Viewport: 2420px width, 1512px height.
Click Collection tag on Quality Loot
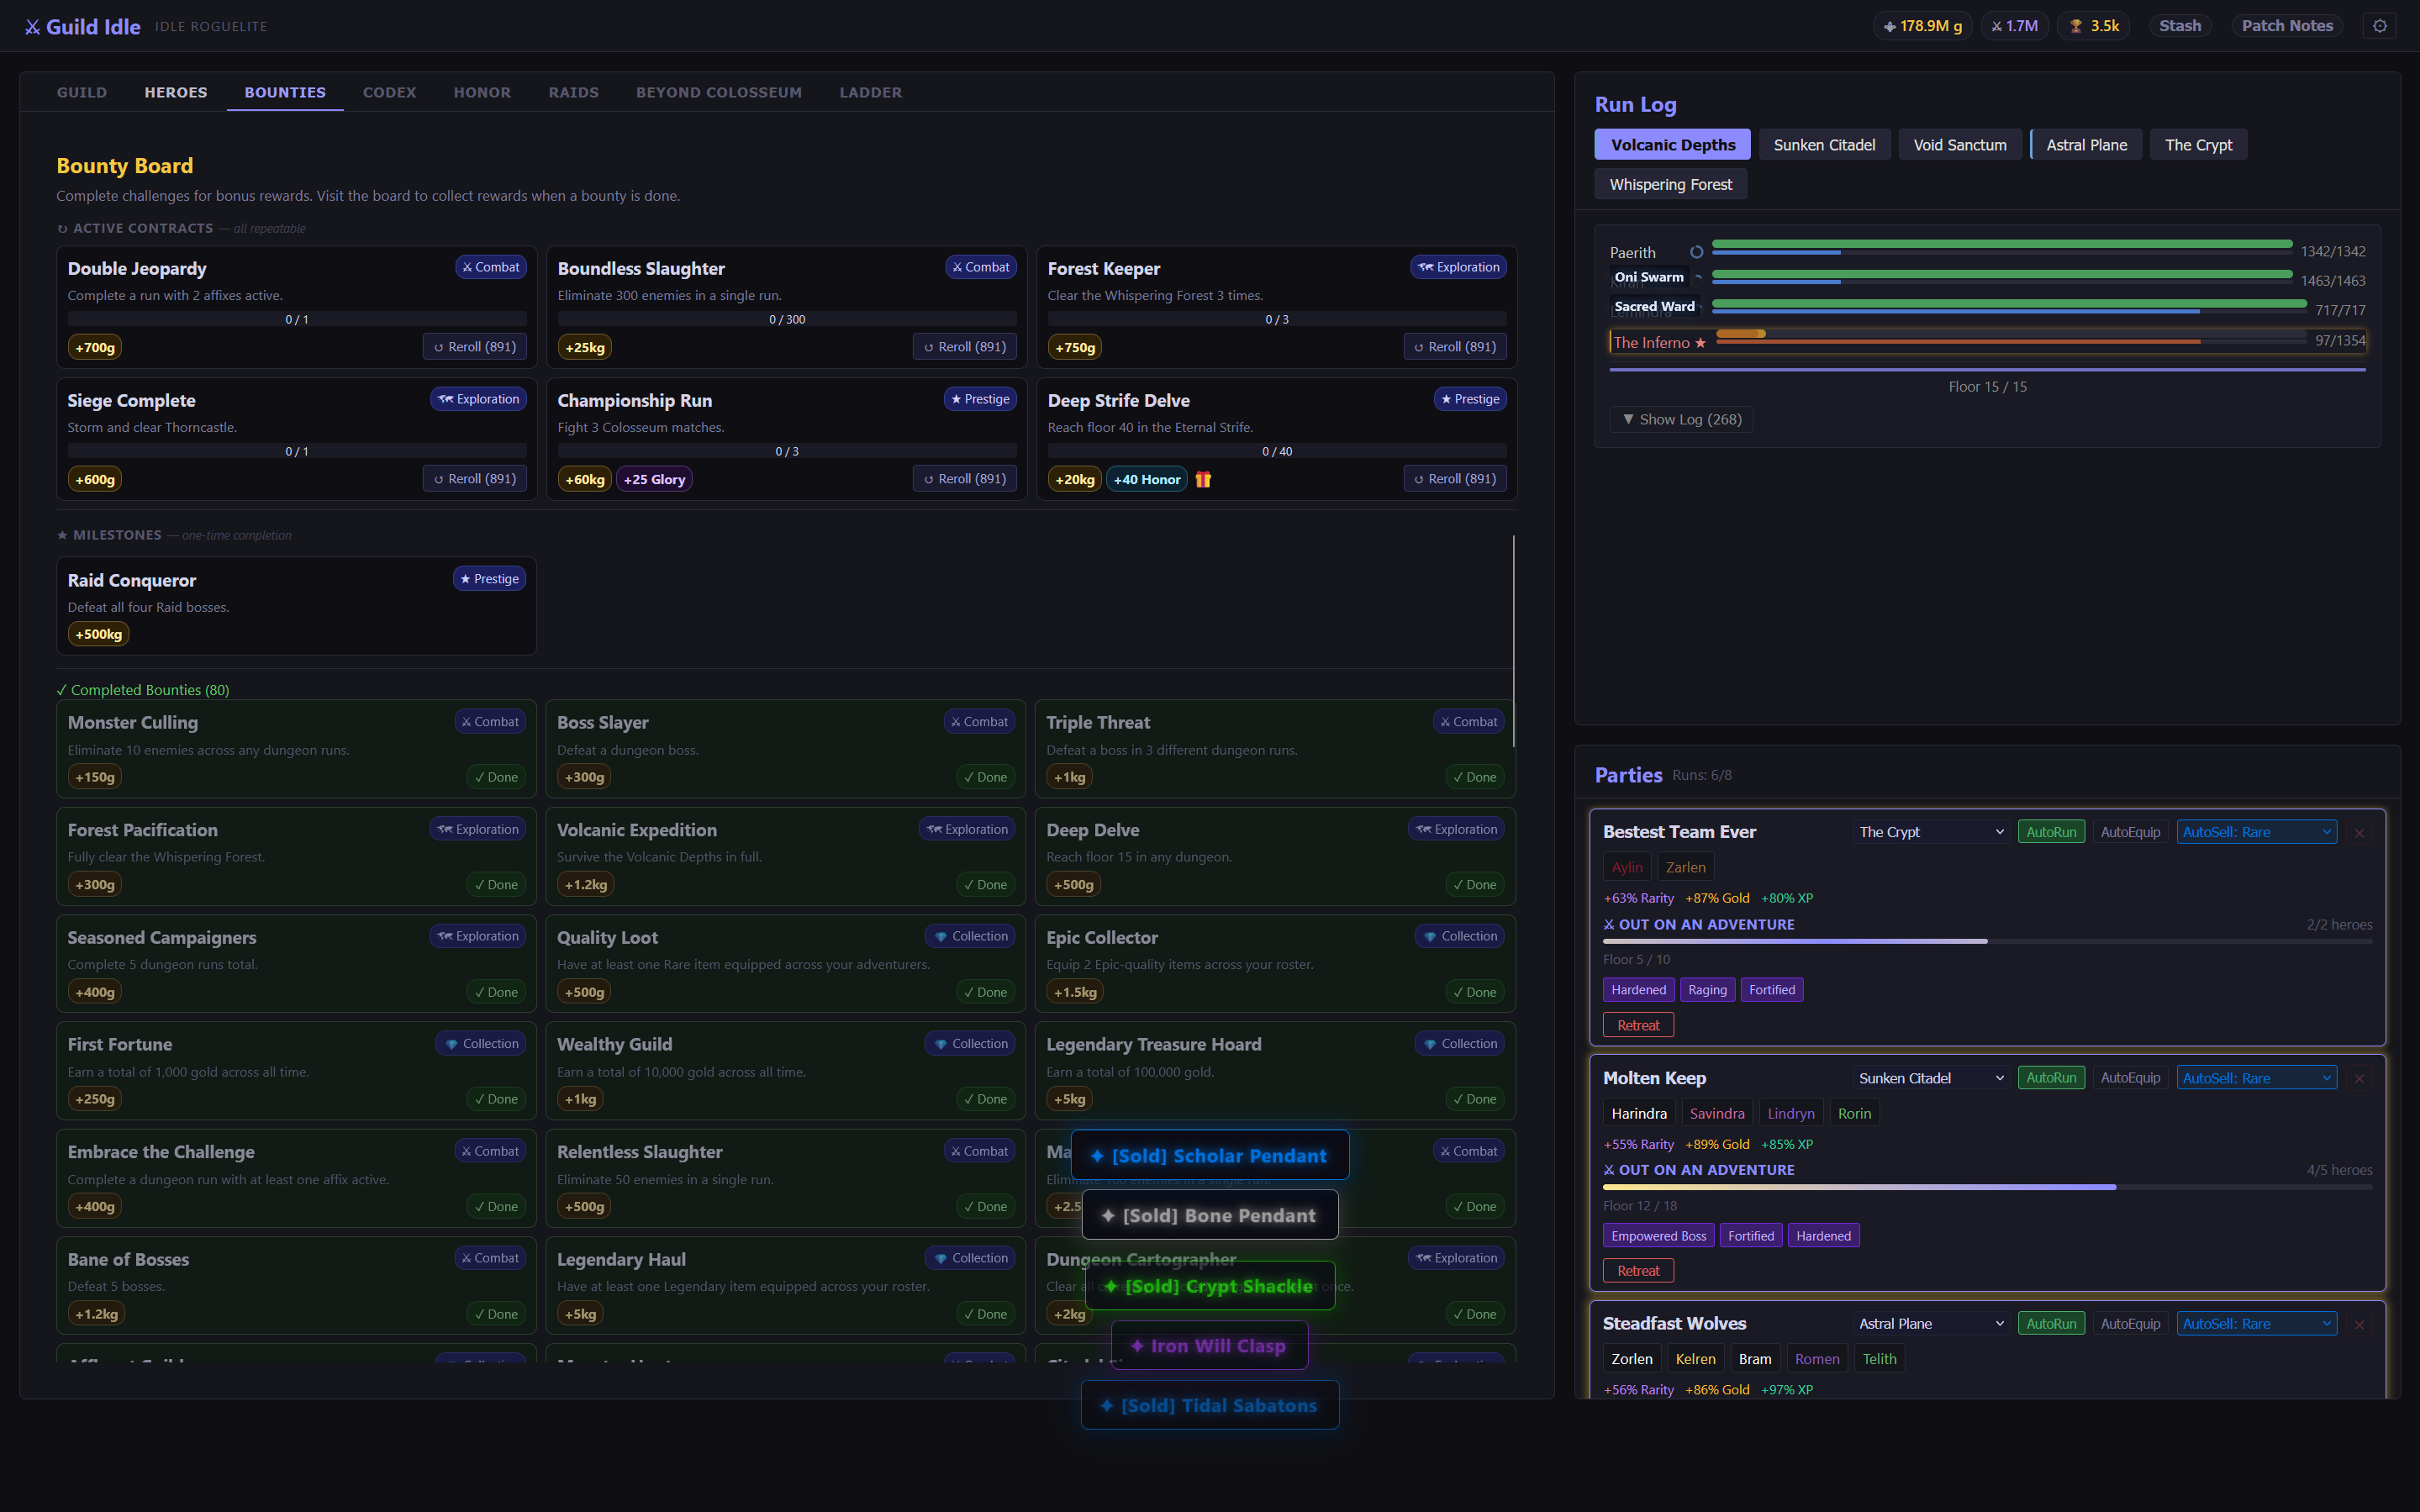970,936
